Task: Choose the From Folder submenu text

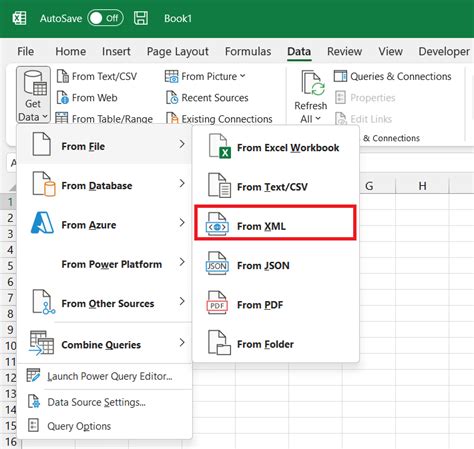Action: pos(265,344)
